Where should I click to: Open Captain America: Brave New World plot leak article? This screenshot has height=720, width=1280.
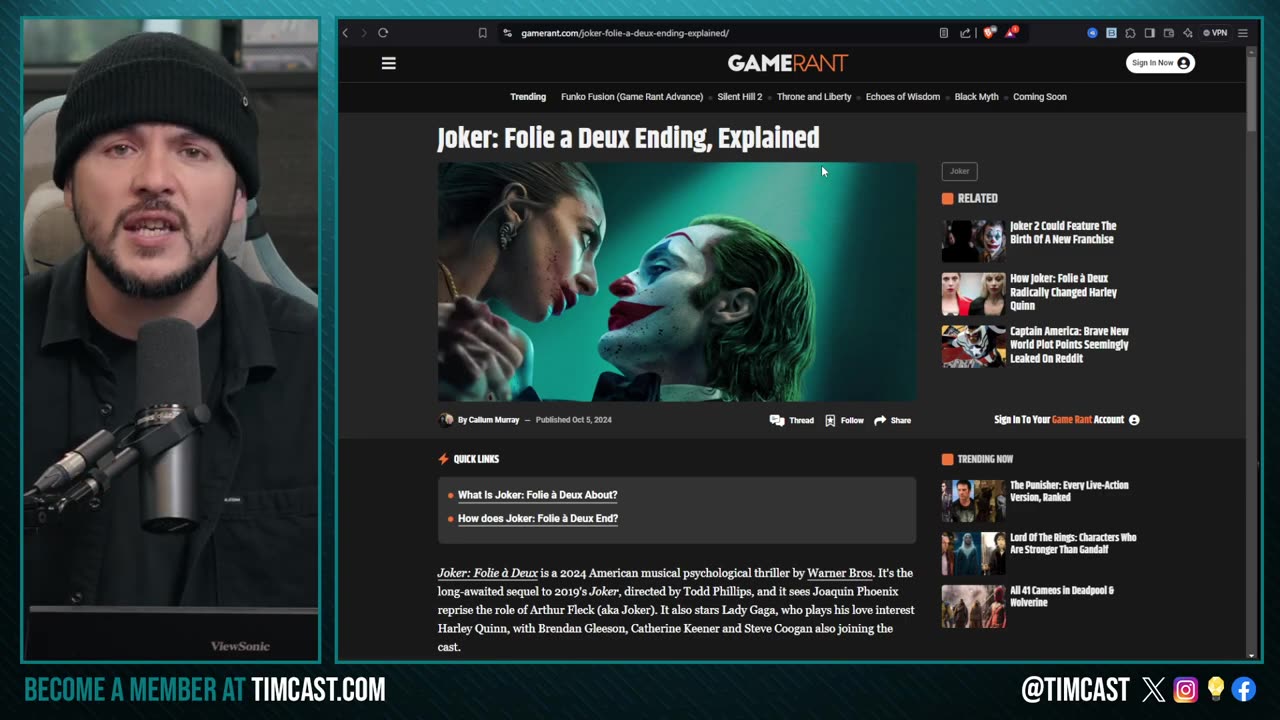click(1069, 345)
